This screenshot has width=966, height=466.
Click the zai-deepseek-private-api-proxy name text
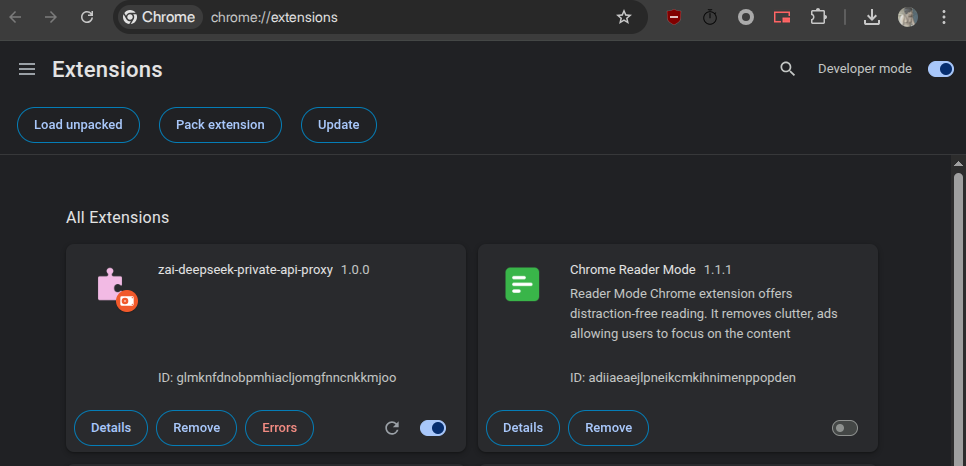point(245,270)
